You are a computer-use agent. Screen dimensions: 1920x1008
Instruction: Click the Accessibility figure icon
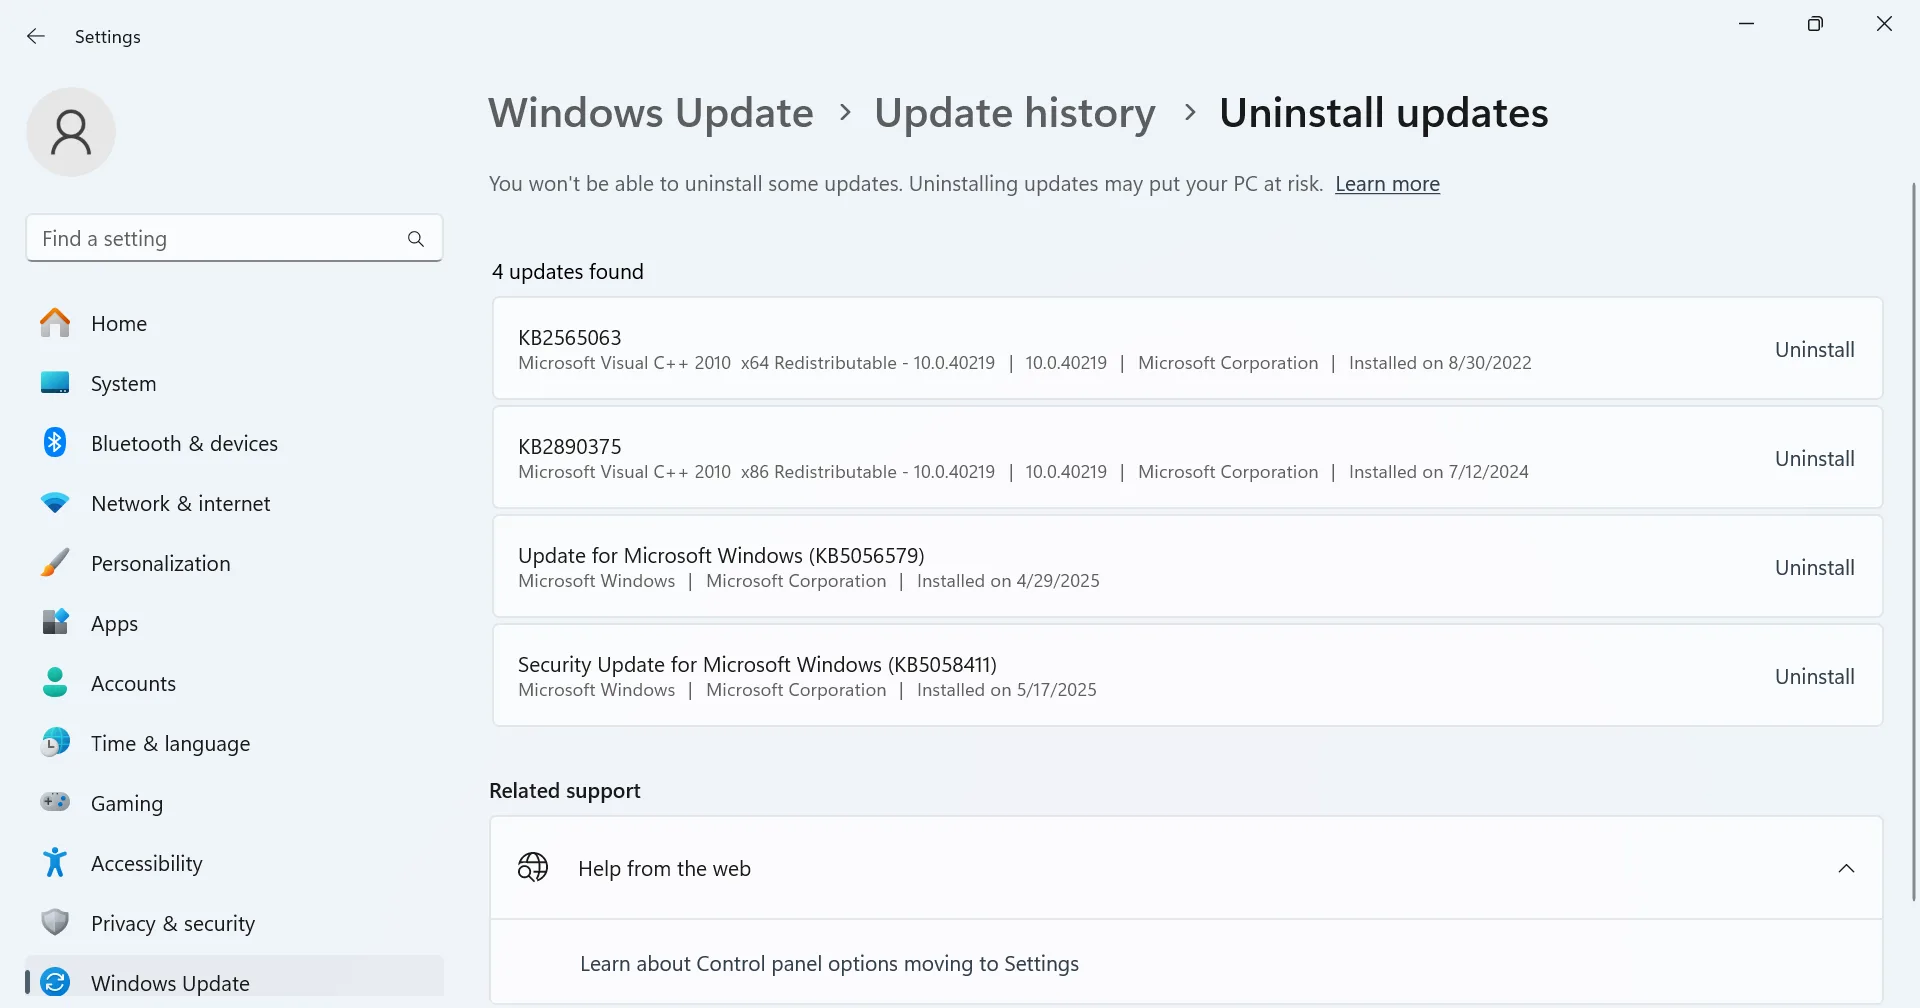(x=55, y=862)
